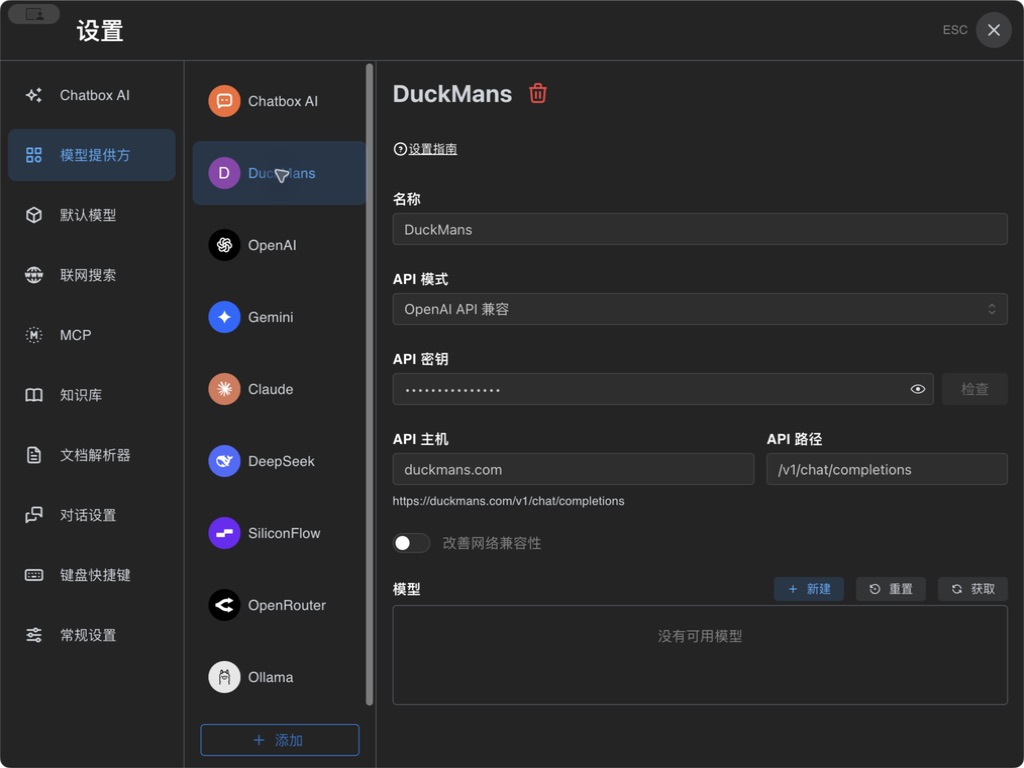Select the OpenAI provider entry
The width and height of the screenshot is (1024, 768).
point(279,245)
